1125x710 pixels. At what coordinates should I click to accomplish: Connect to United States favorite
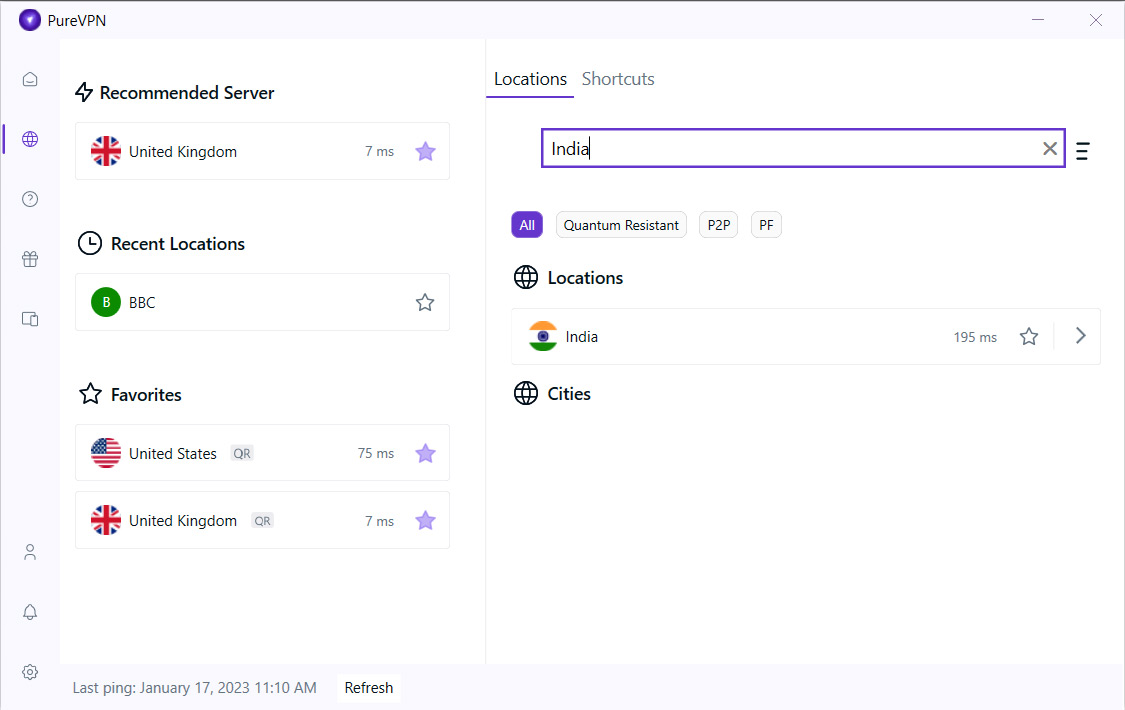click(263, 453)
